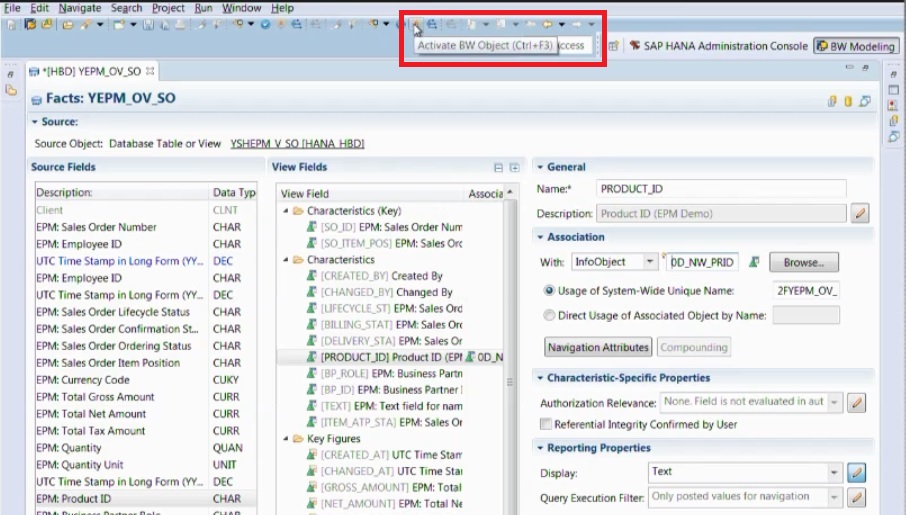Image resolution: width=906 pixels, height=515 pixels.
Task: Click Navigation Attributes button
Action: [598, 347]
